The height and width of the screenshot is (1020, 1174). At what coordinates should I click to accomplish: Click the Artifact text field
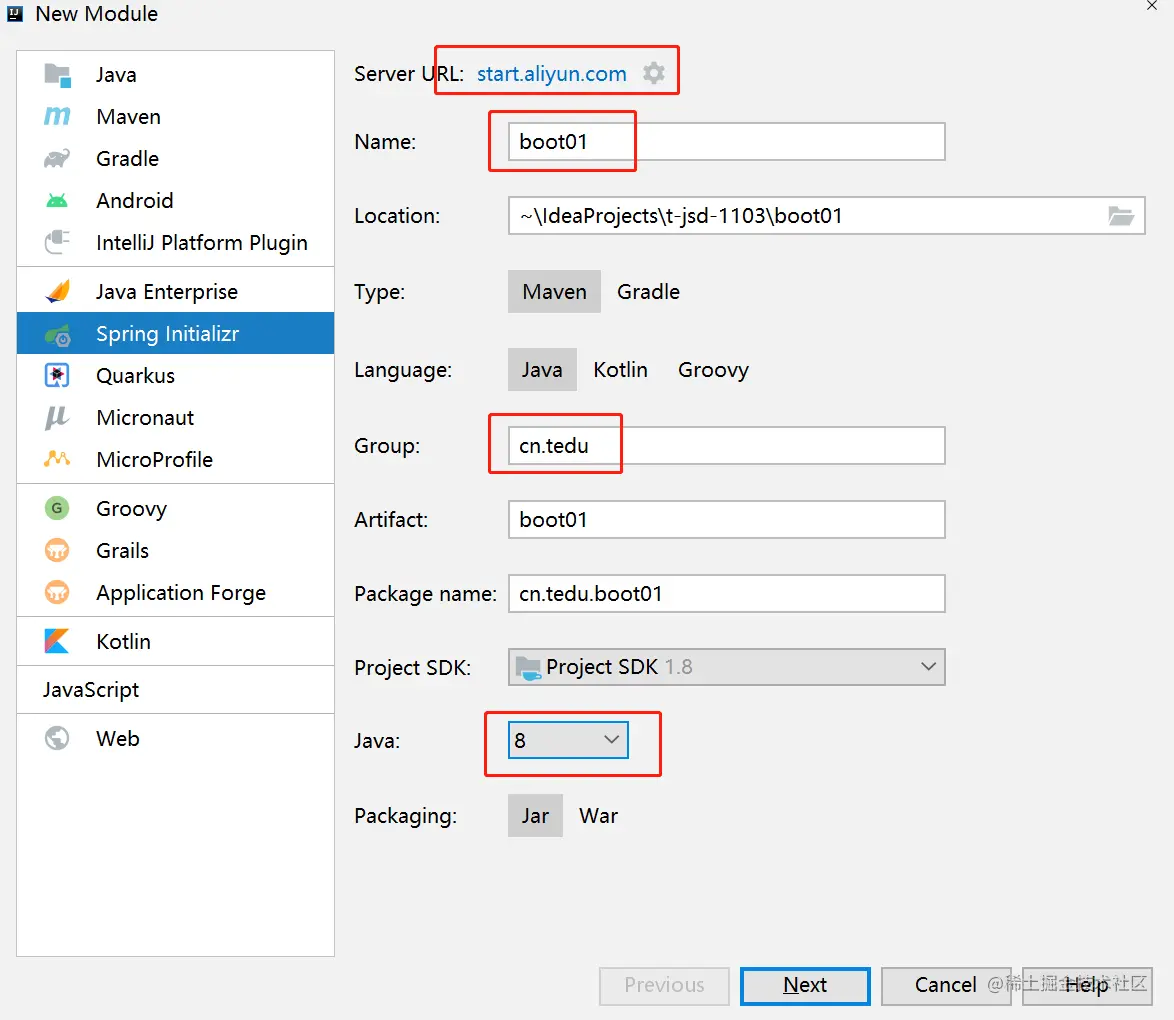click(x=726, y=520)
